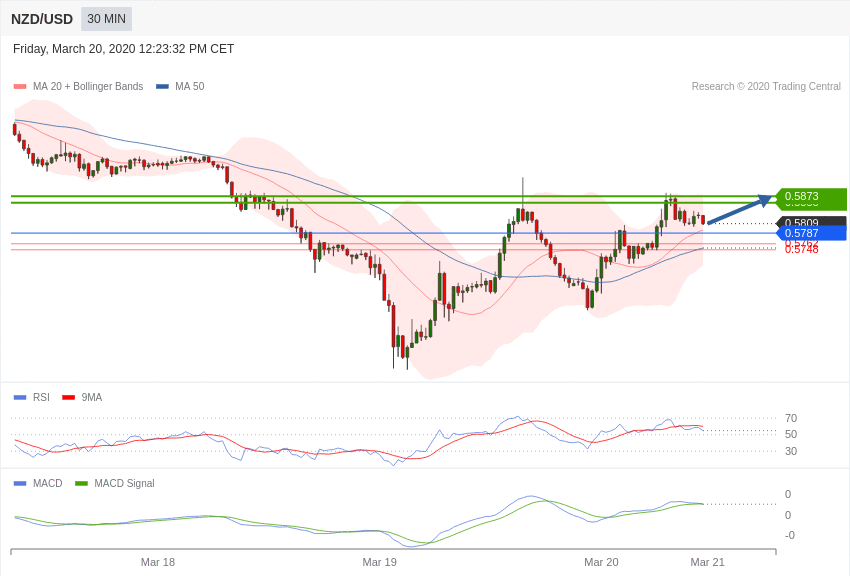Toggle the MACD Signal series label

(x=124, y=484)
